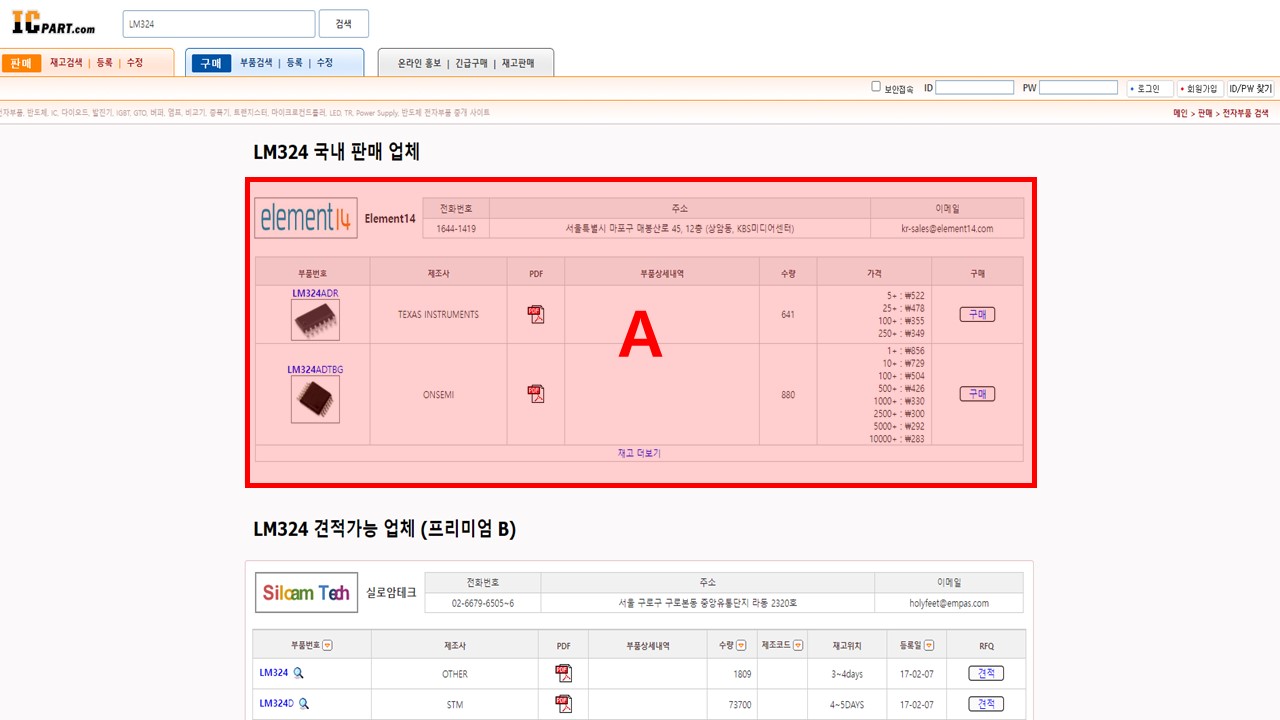This screenshot has height=720, width=1280.
Task: Sort by 등록일 column dropdown arrow
Action: tap(929, 645)
